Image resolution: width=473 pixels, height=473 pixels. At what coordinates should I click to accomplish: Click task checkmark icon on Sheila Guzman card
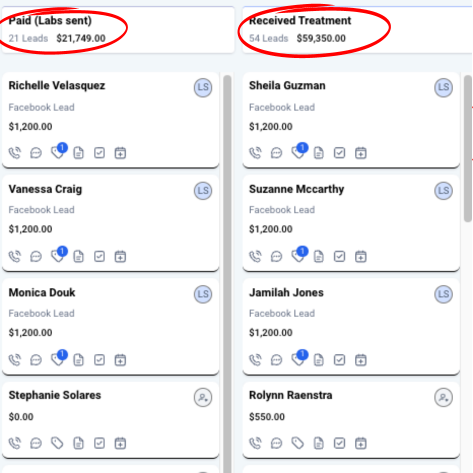[x=339, y=153]
